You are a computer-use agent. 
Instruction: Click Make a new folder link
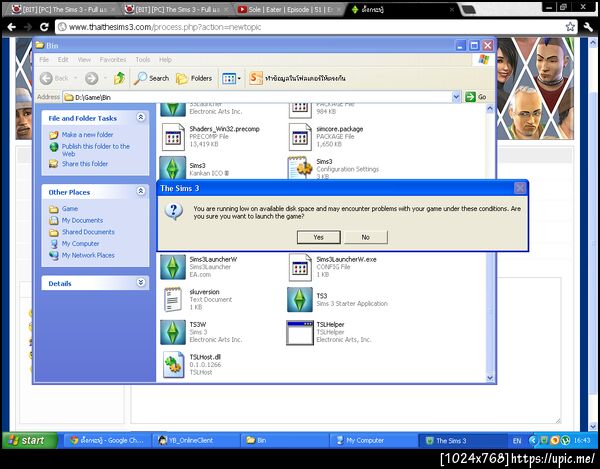tap(87, 135)
